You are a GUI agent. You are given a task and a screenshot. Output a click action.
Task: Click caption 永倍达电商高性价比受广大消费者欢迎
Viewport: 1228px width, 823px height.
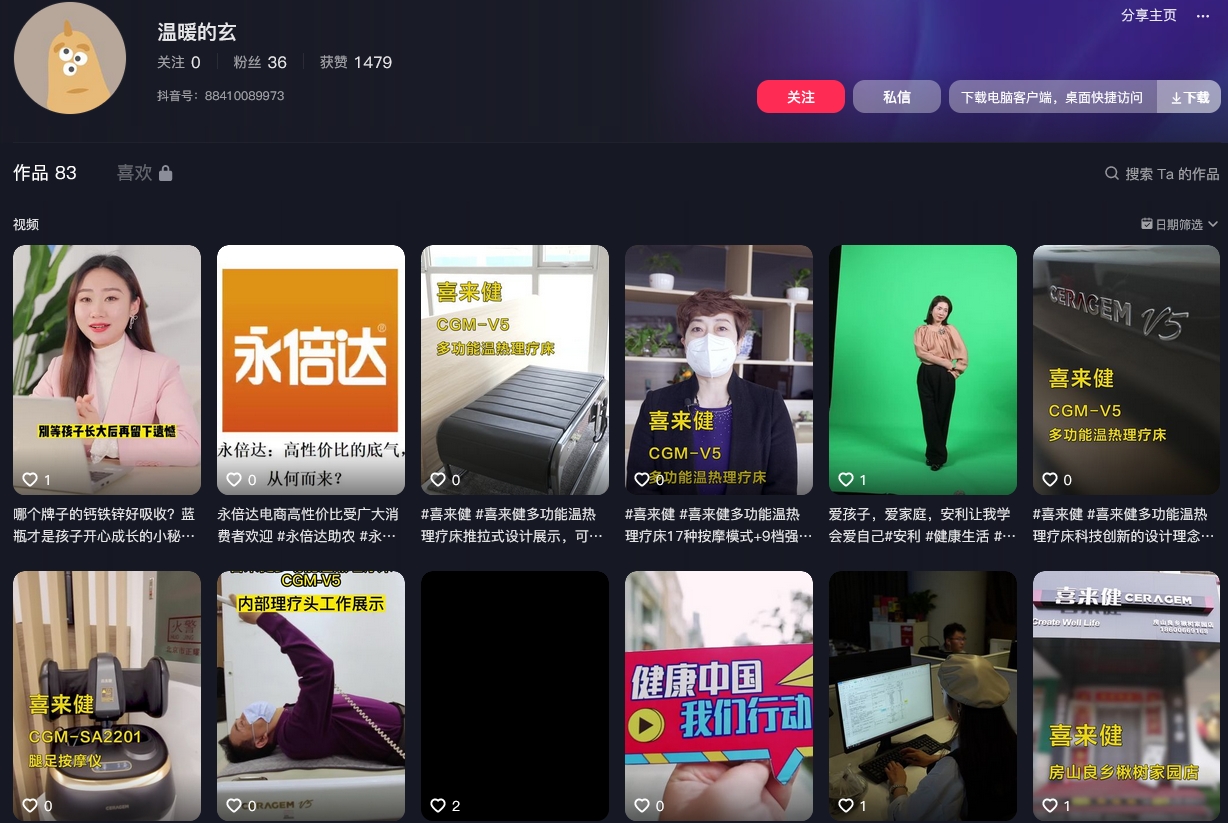(x=308, y=525)
